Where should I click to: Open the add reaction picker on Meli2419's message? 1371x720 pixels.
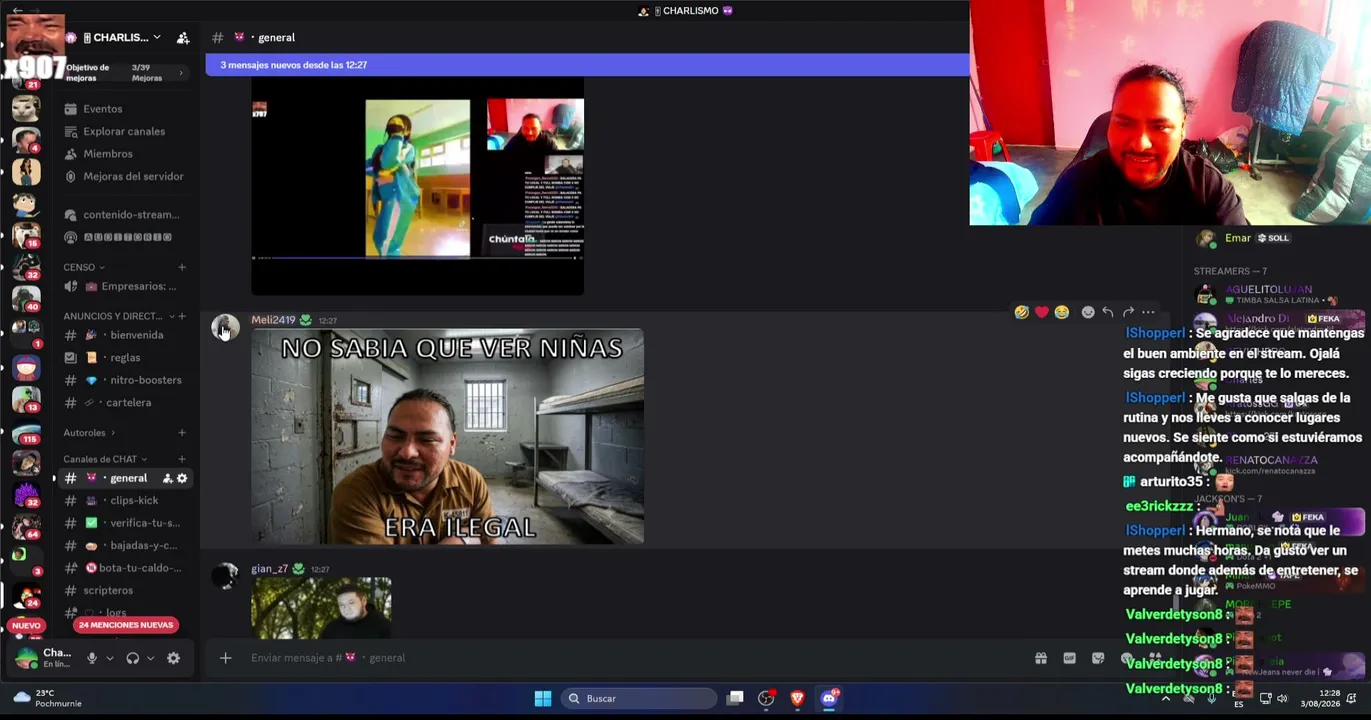click(1088, 313)
